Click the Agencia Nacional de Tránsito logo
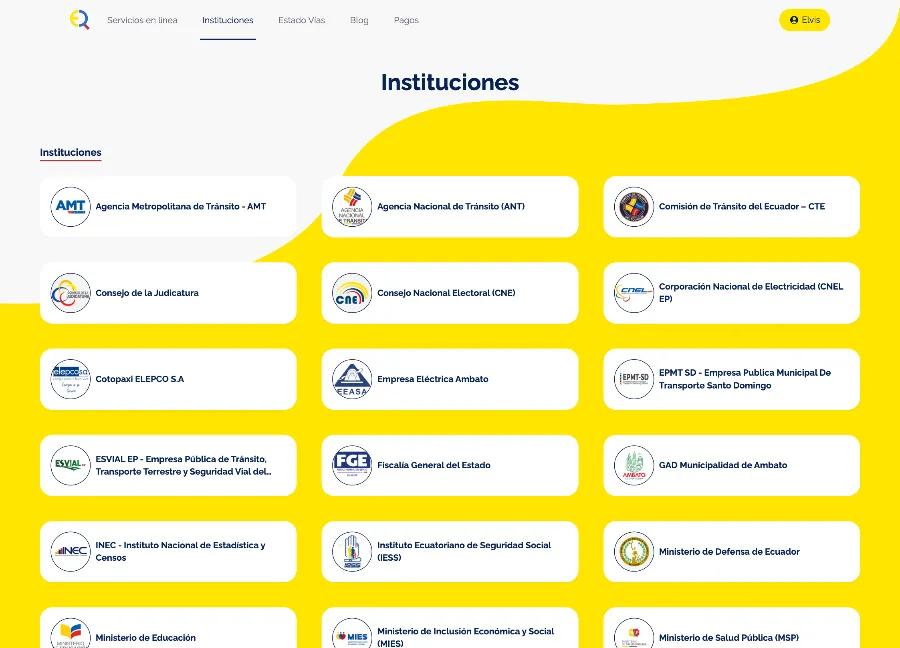Image resolution: width=900 pixels, height=648 pixels. pos(352,207)
